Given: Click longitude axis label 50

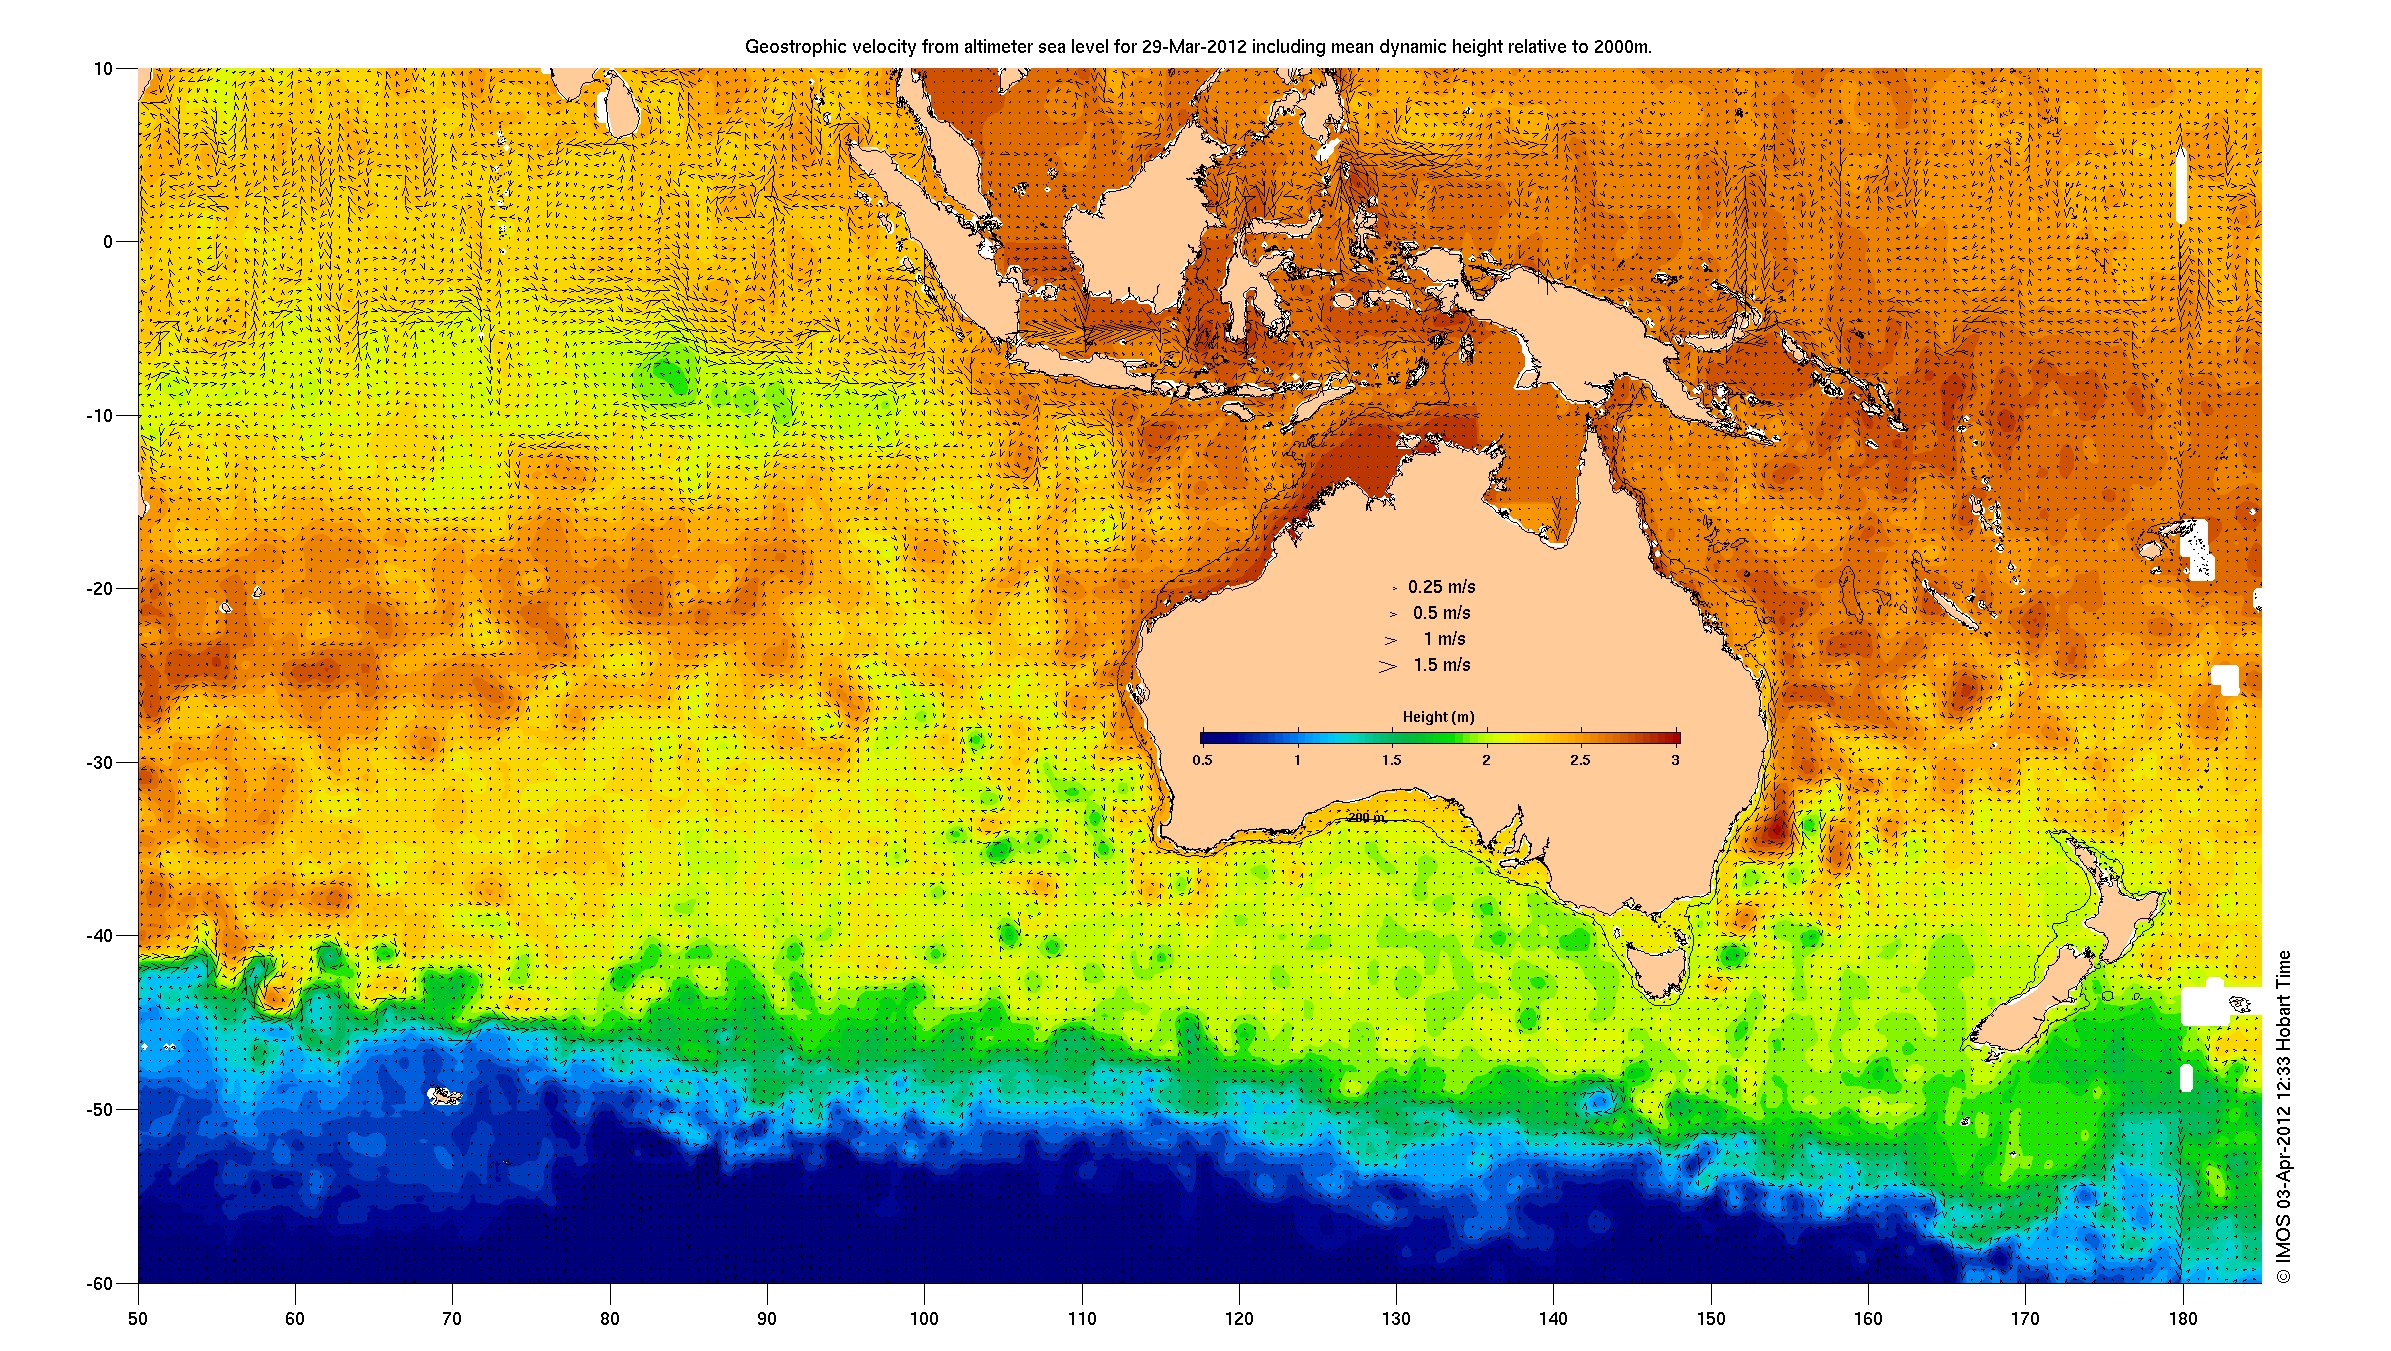Looking at the screenshot, I should [138, 1318].
